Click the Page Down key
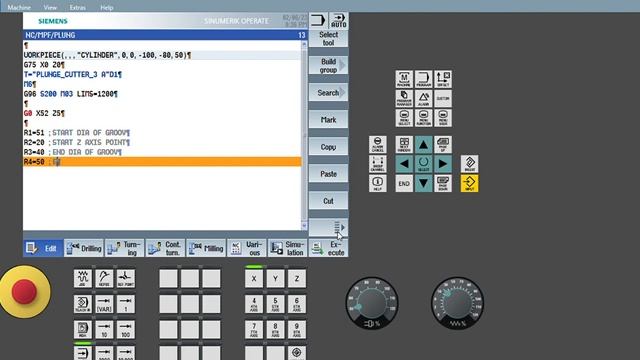The width and height of the screenshot is (640, 360). click(443, 183)
